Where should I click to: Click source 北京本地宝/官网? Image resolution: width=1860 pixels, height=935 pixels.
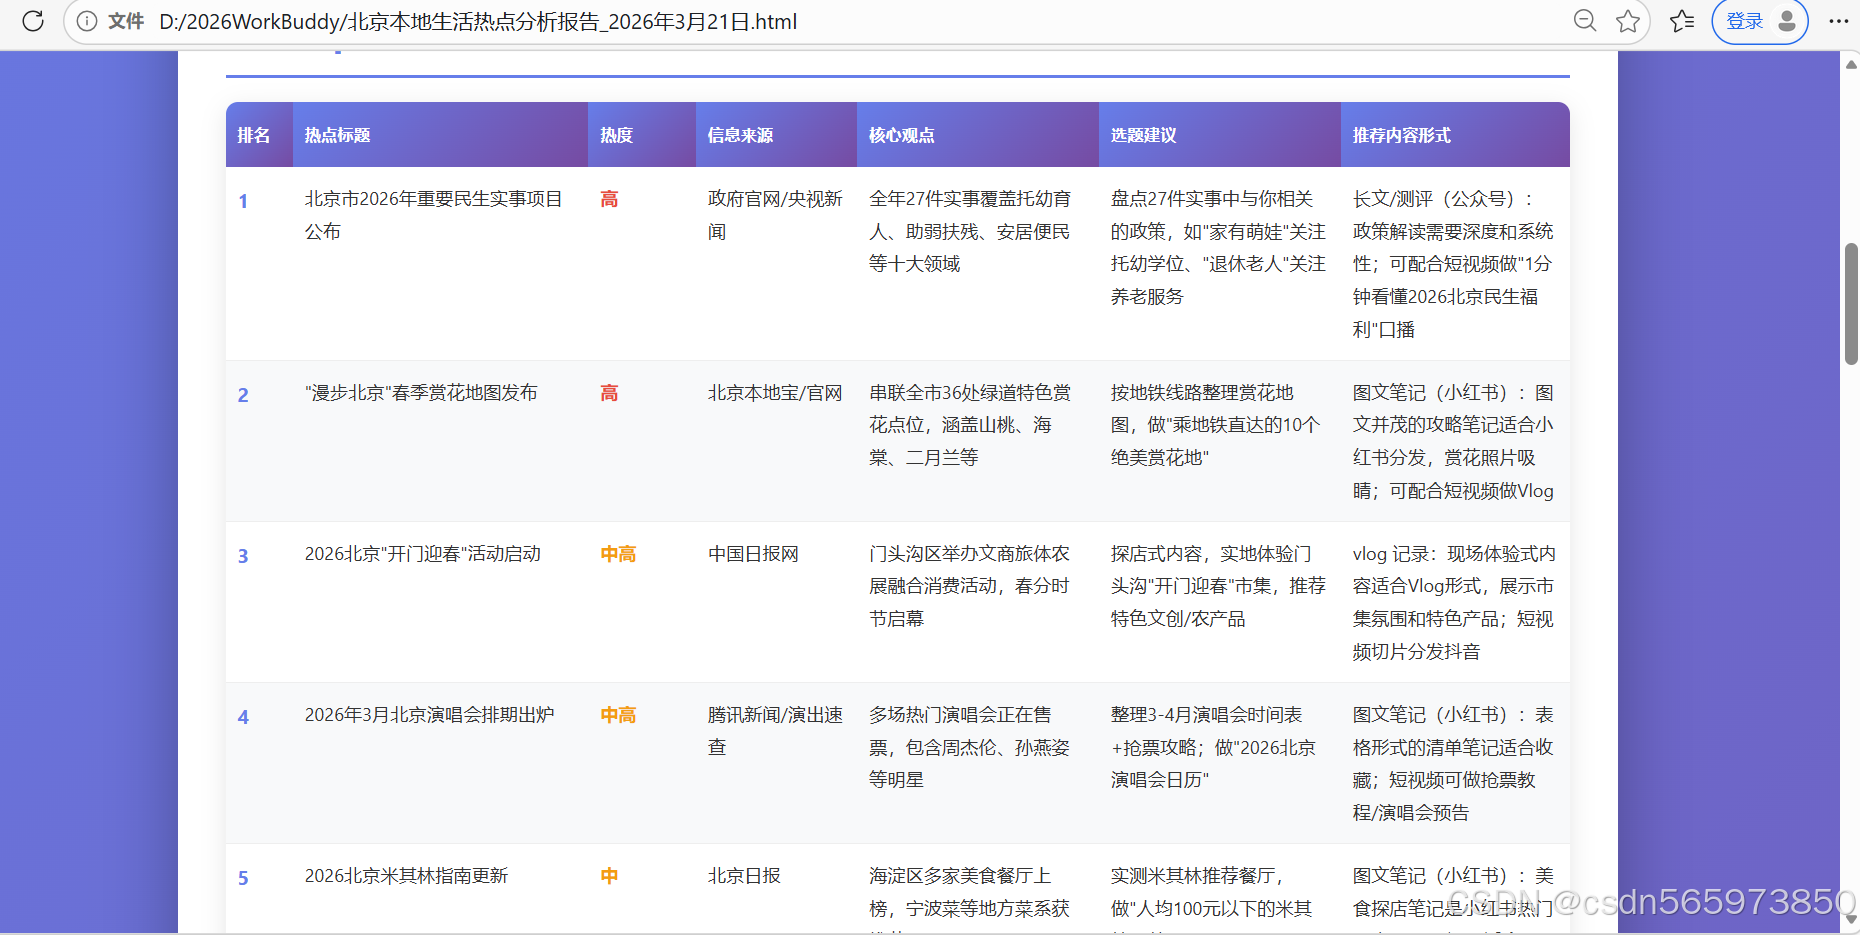775,393
